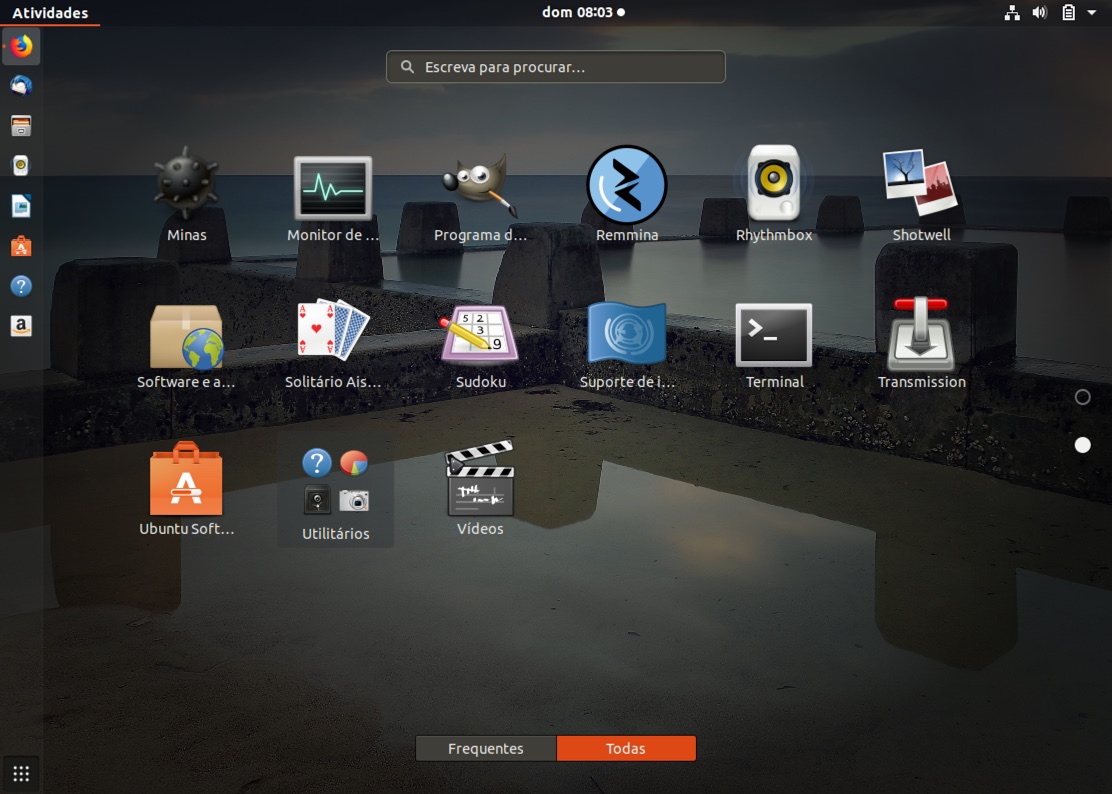The height and width of the screenshot is (794, 1112).
Task: Open Firefox from the dock
Action: click(x=21, y=45)
